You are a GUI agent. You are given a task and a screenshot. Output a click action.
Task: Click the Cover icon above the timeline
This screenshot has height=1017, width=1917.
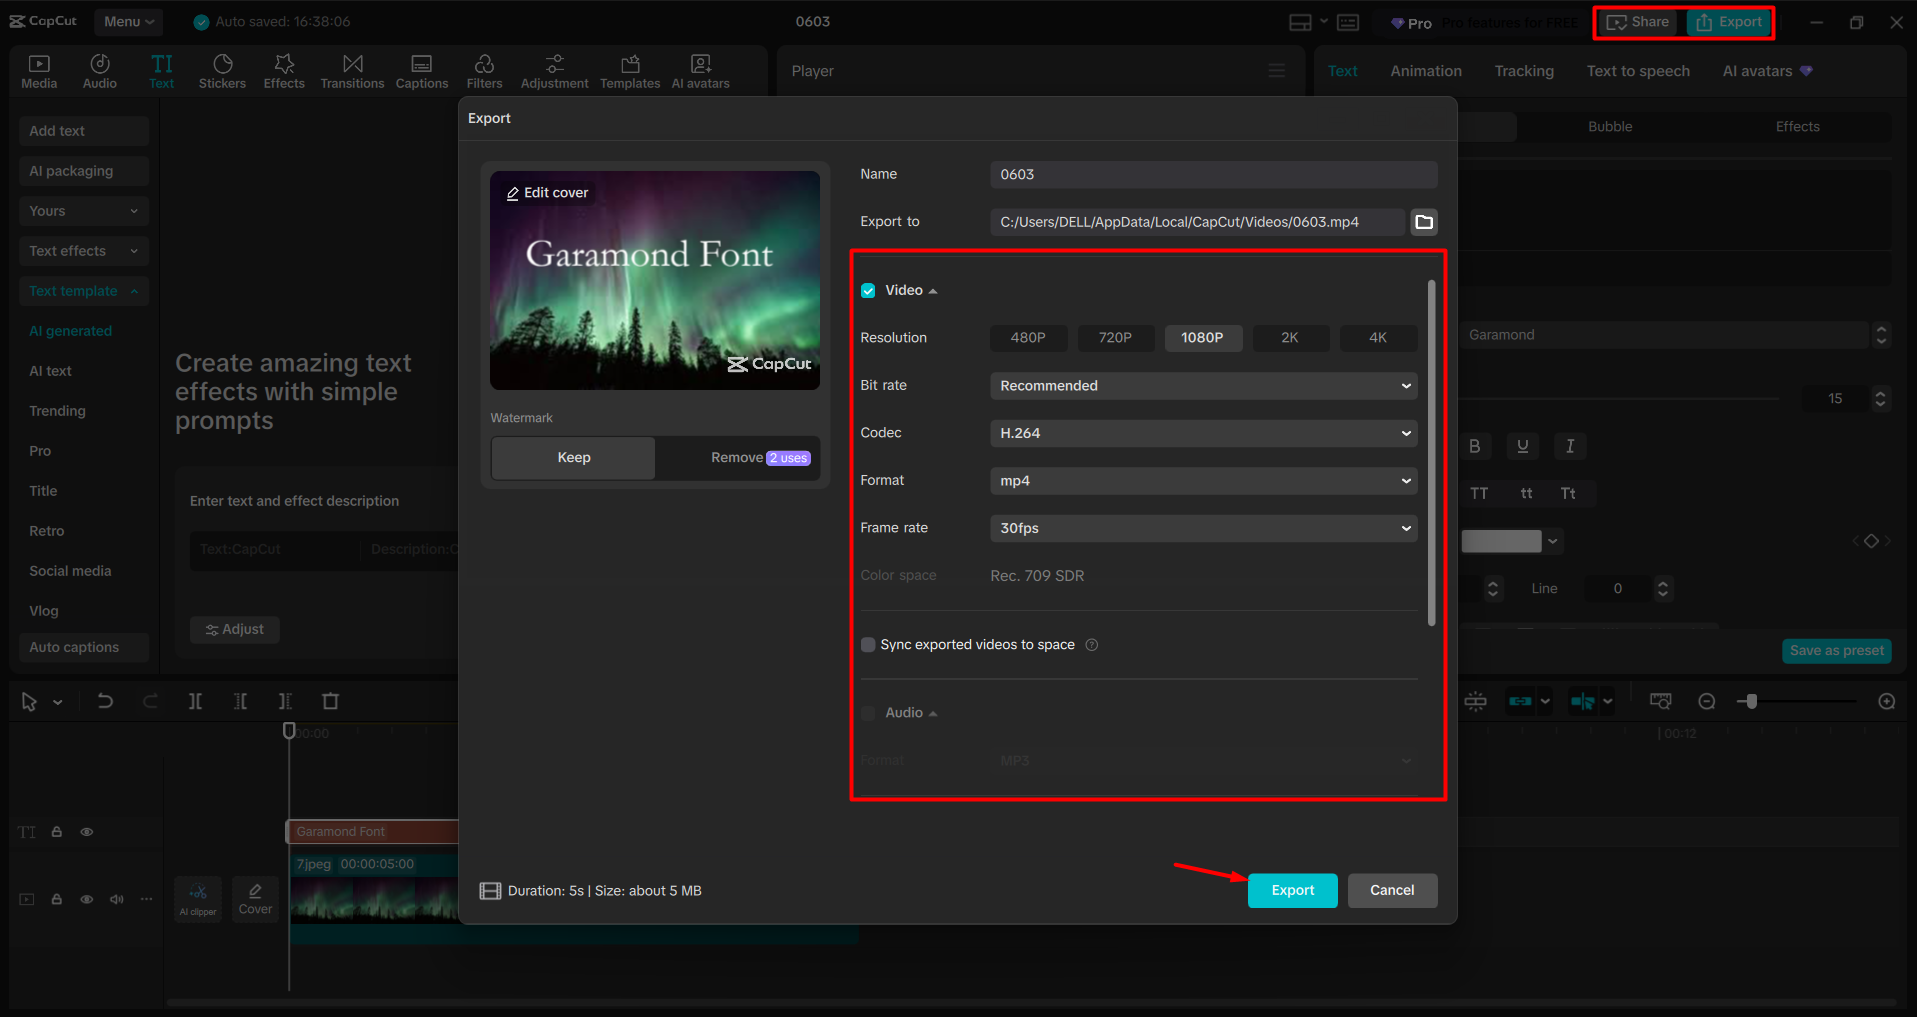255,898
